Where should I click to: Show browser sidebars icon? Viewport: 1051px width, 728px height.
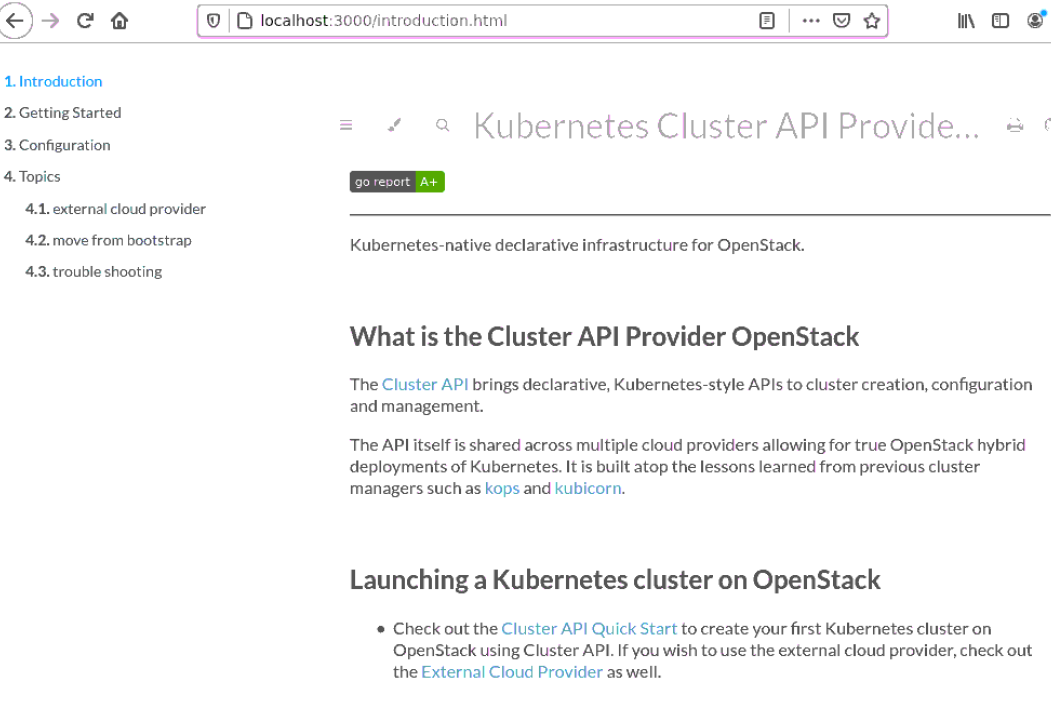tap(1000, 21)
